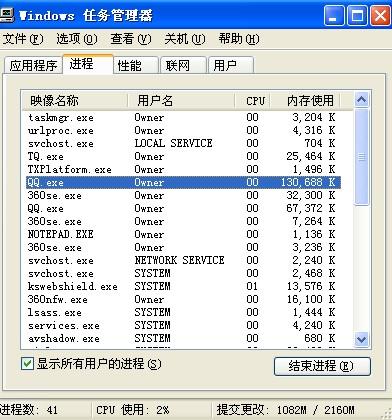Select the services.exe process row
Screen dimensions: 392x420
[183, 325]
